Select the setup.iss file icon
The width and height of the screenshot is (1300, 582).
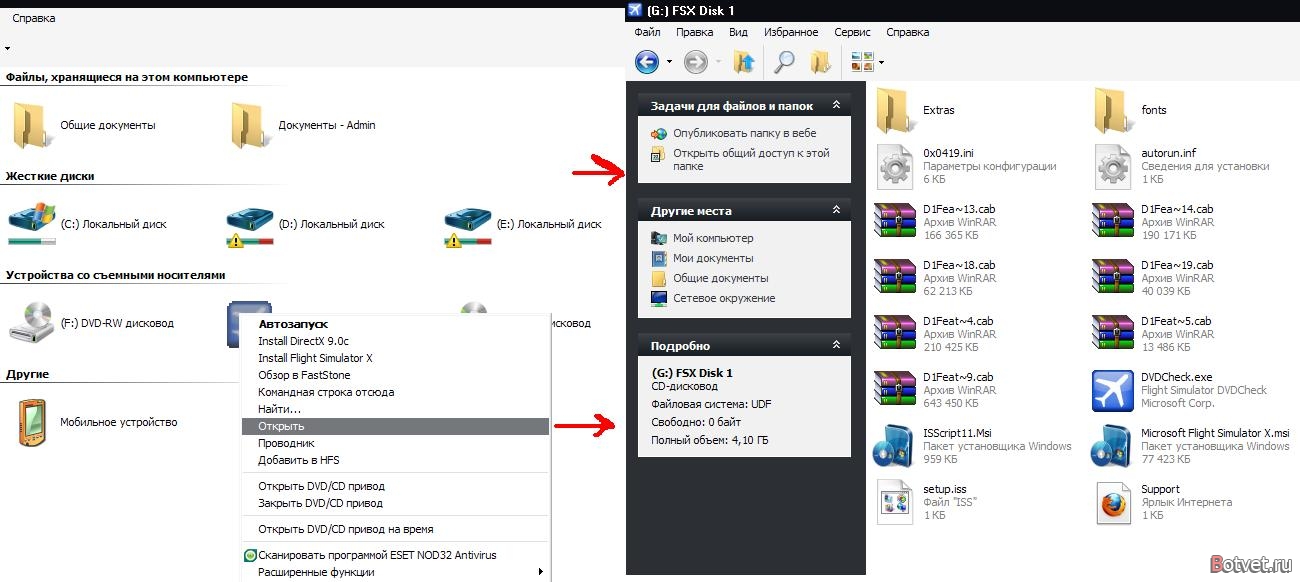point(896,502)
